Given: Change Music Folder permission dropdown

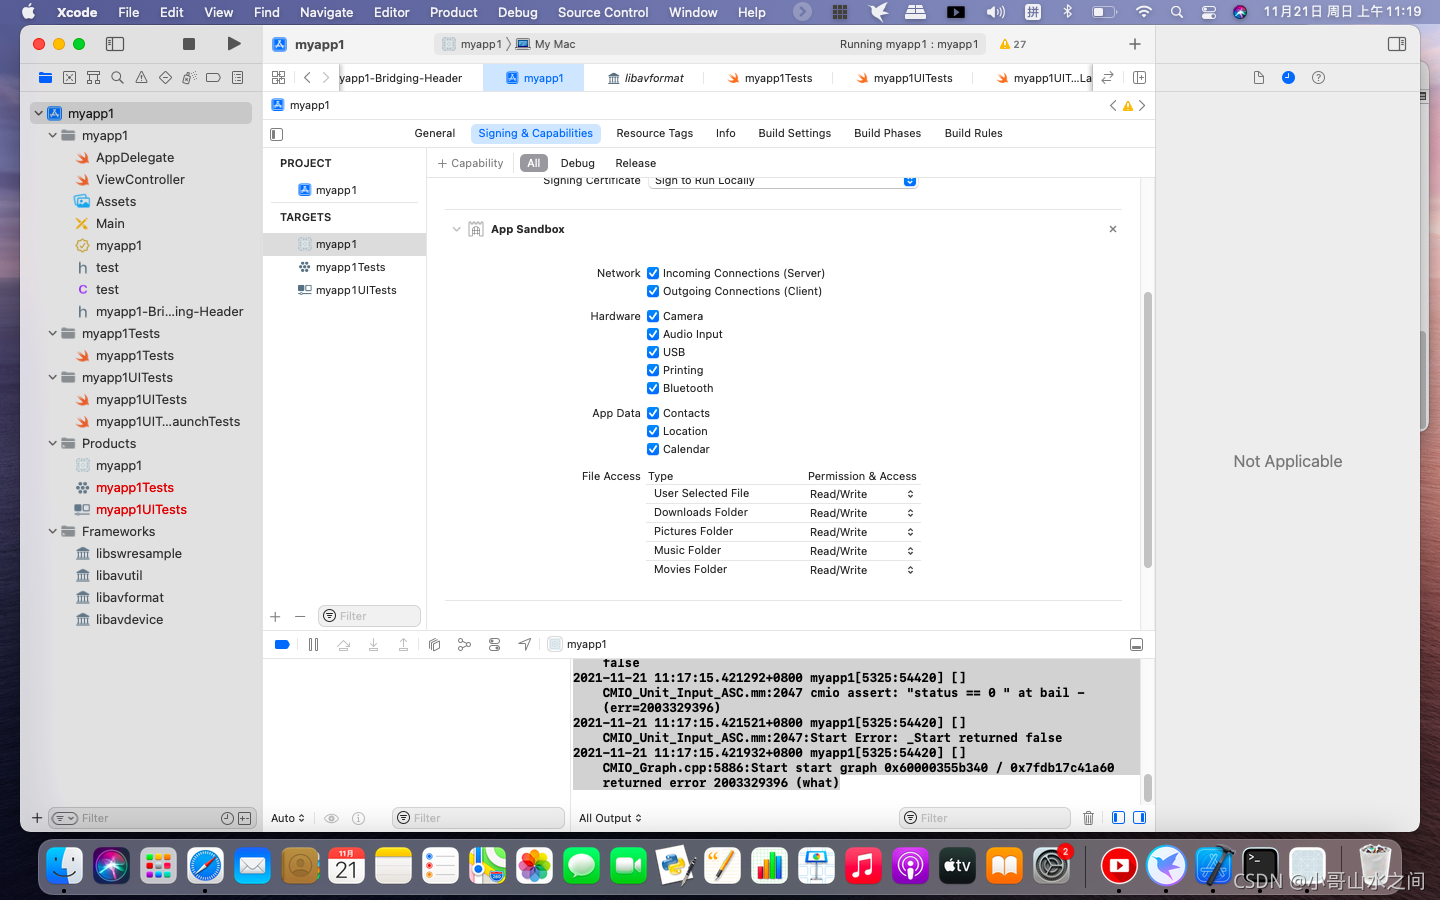Looking at the screenshot, I should 861,551.
